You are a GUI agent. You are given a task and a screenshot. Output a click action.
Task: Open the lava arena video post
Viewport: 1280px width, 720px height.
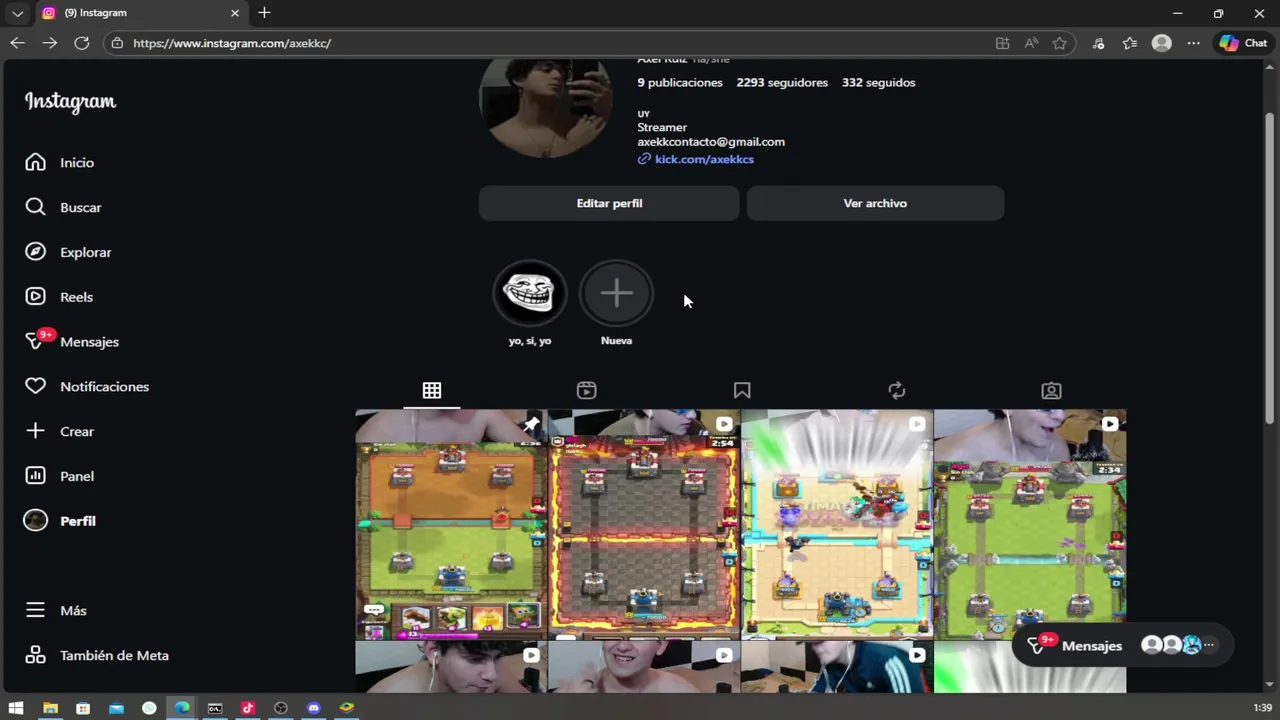(644, 524)
